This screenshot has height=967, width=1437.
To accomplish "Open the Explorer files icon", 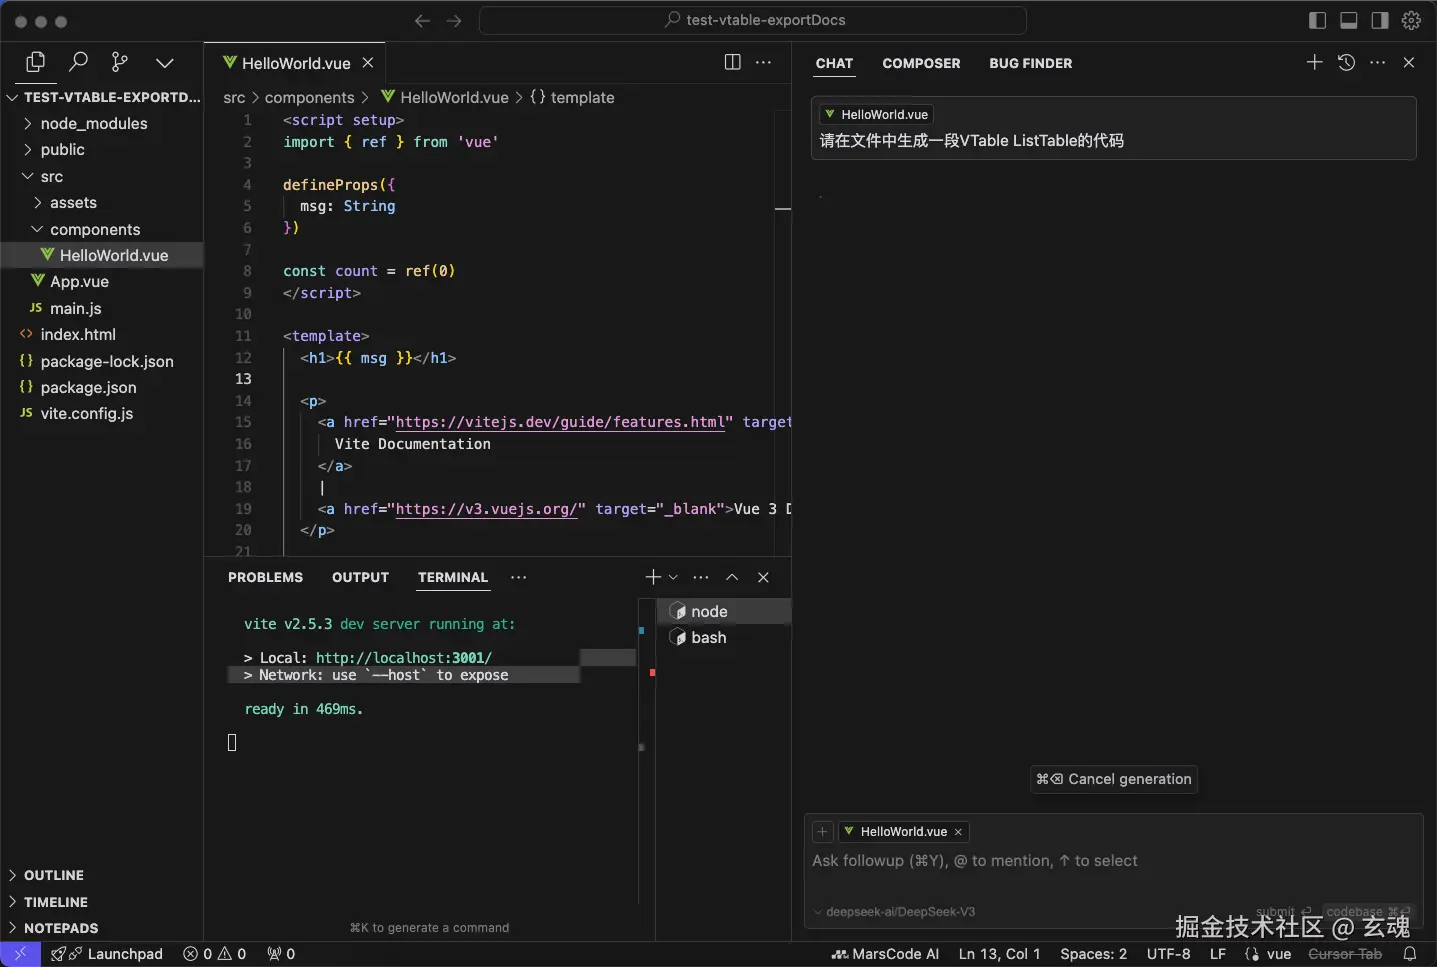I will pyautogui.click(x=36, y=62).
